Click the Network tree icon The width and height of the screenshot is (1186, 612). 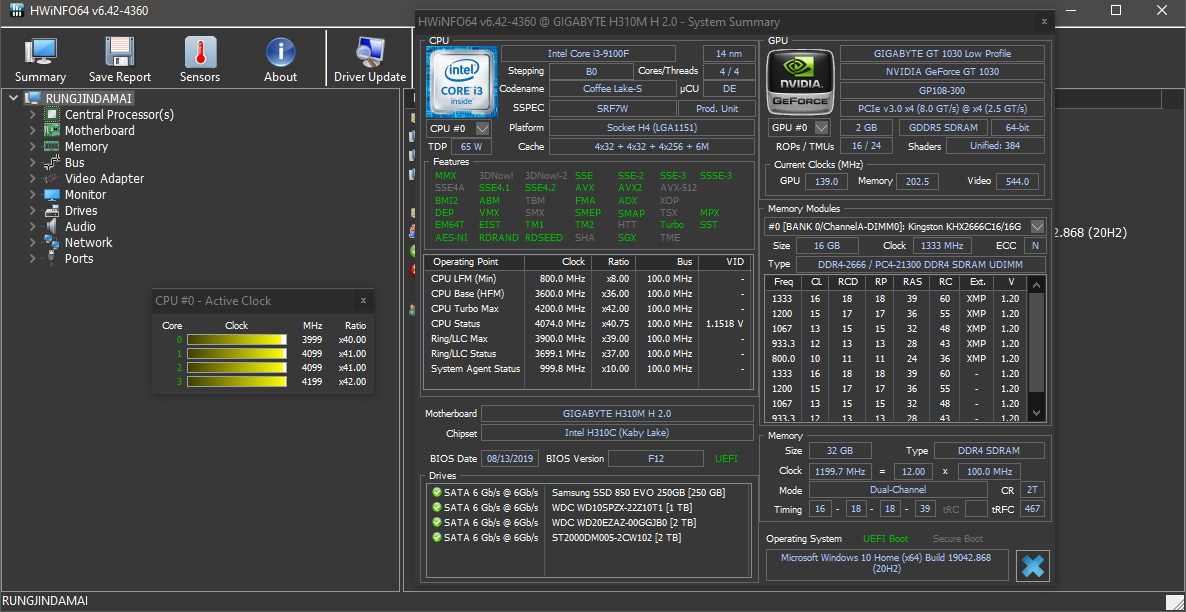point(52,242)
